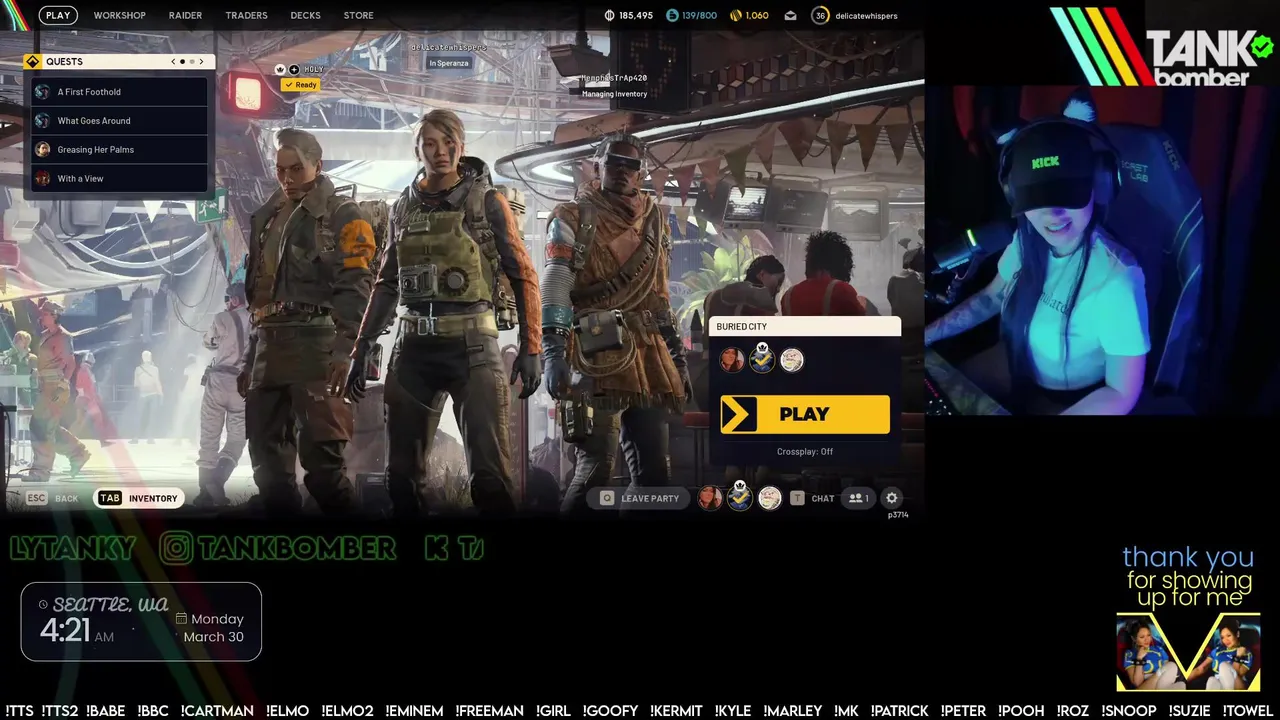Click the With a View quest icon

(x=42, y=179)
